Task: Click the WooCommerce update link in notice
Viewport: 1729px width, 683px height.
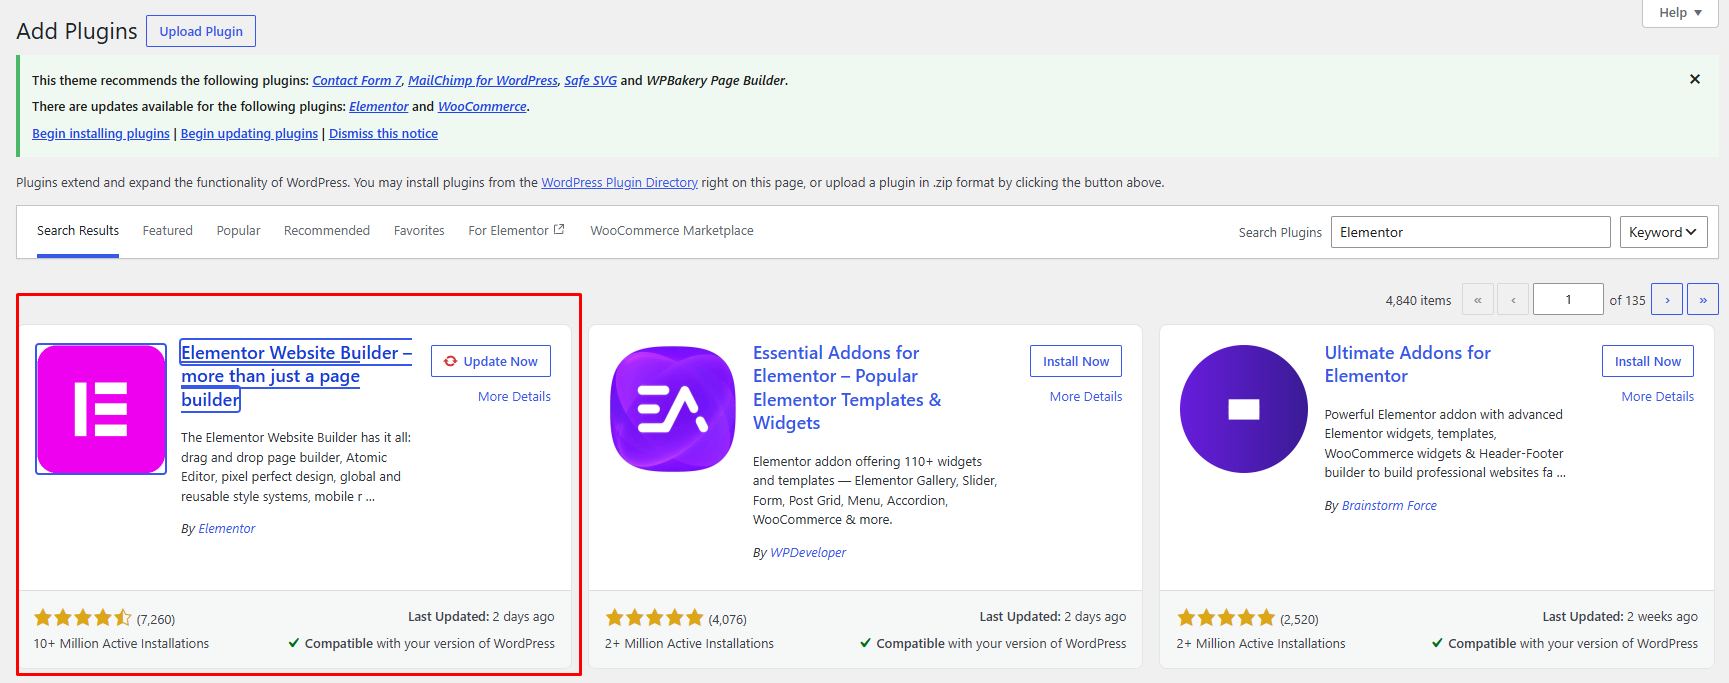Action: pos(482,106)
